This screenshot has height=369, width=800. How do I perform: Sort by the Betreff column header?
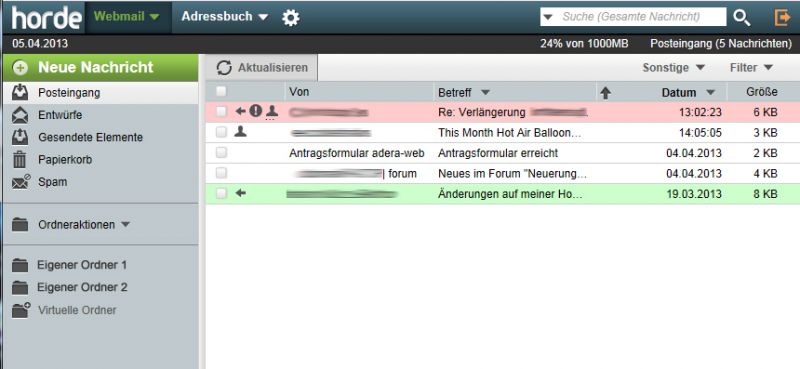coord(455,92)
